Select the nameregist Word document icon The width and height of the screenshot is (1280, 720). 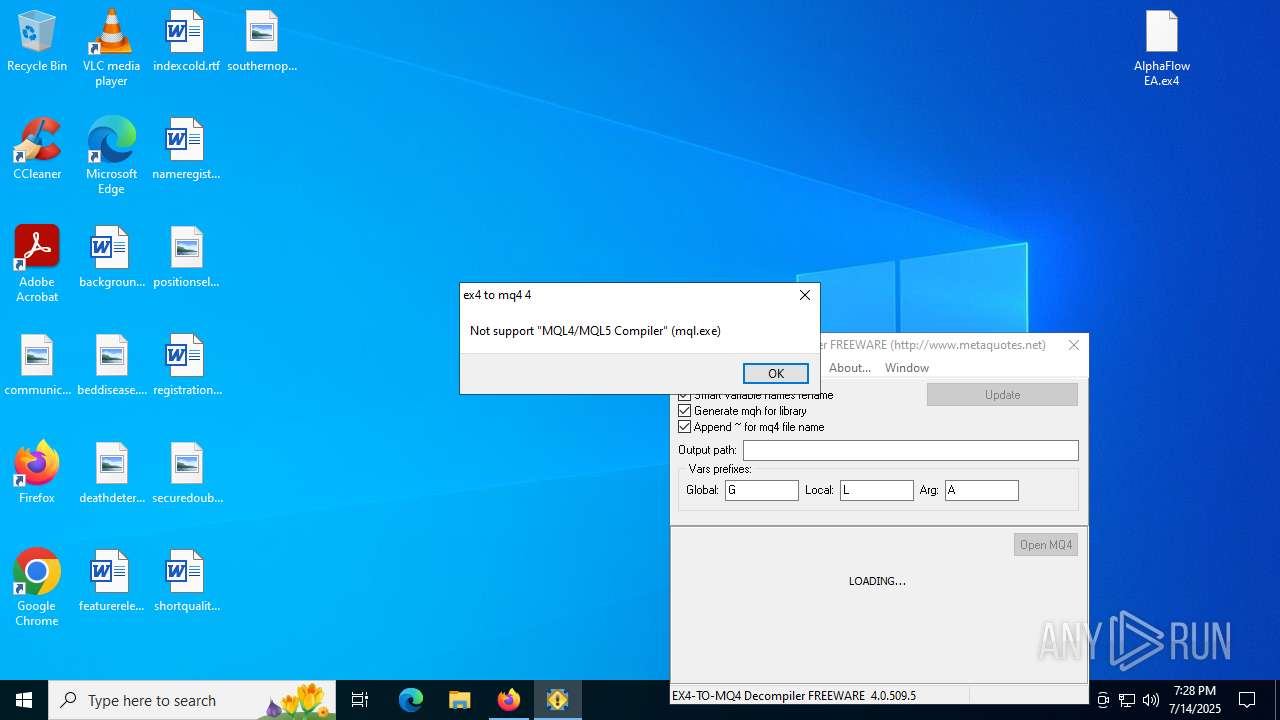click(x=186, y=150)
